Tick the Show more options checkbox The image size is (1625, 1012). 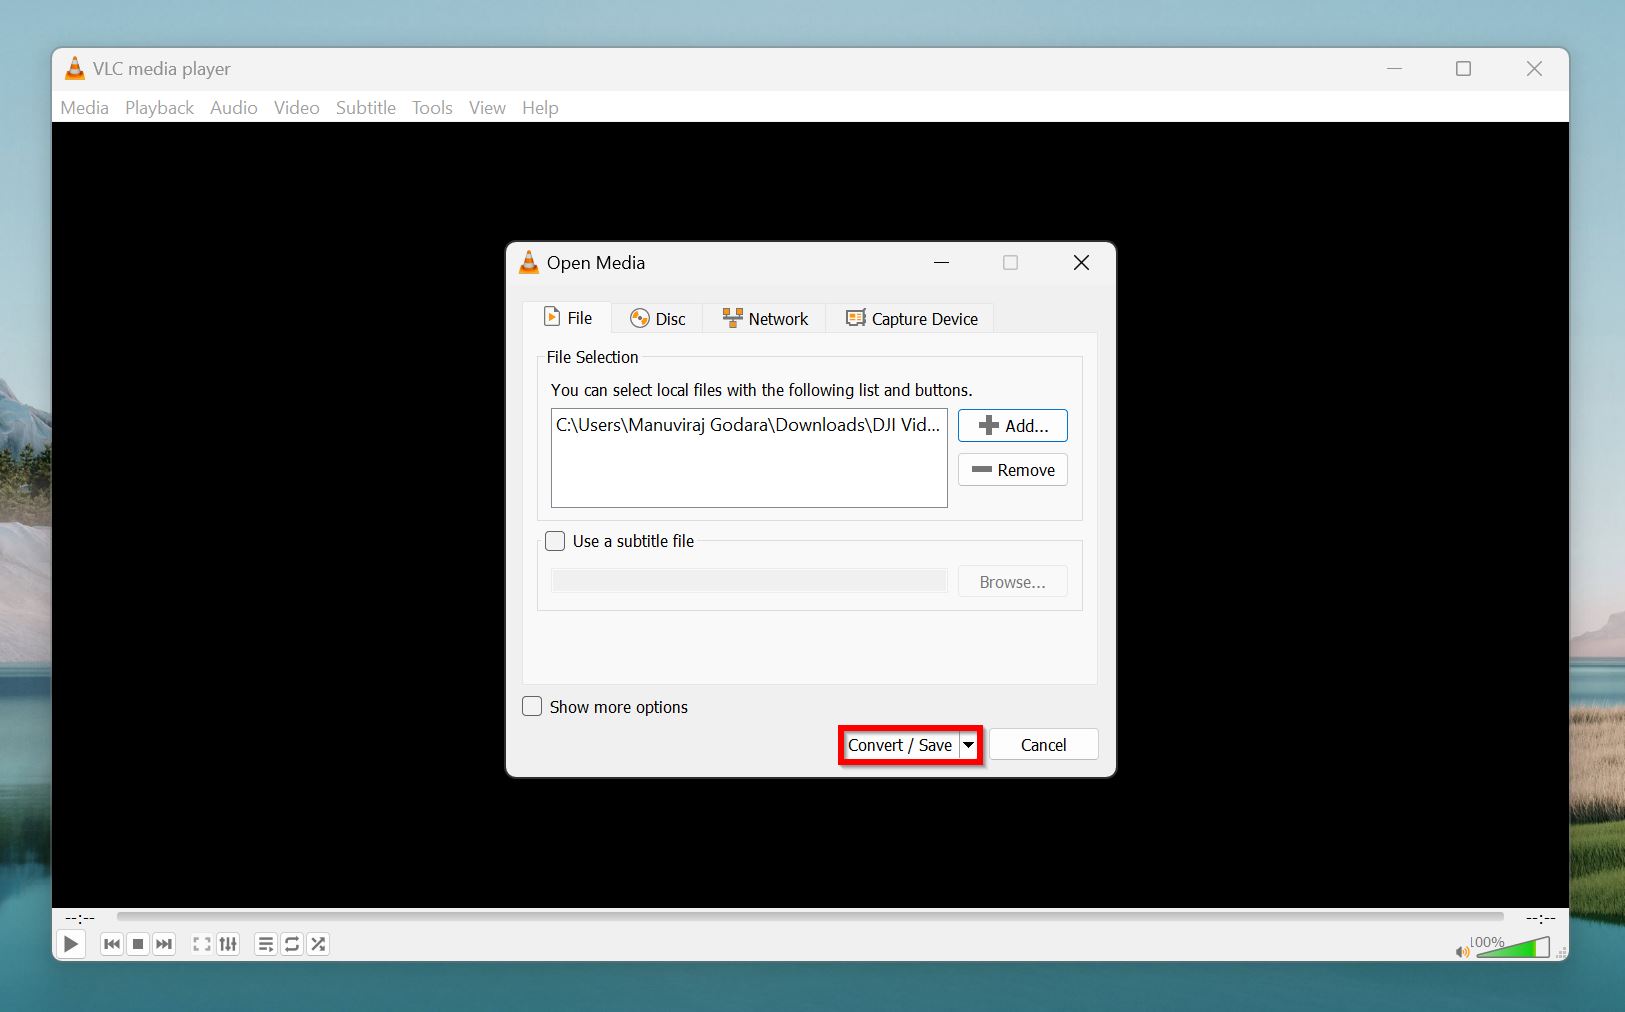click(x=532, y=707)
